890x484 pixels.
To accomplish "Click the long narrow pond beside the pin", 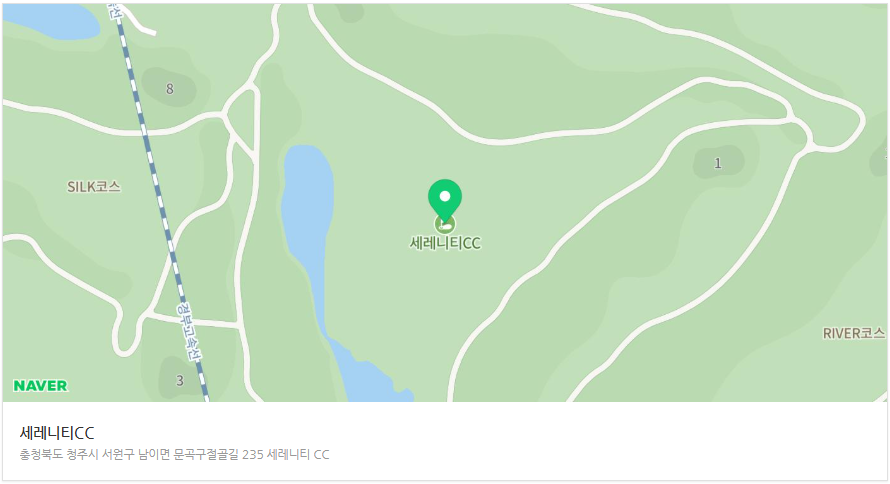I will coord(307,227).
